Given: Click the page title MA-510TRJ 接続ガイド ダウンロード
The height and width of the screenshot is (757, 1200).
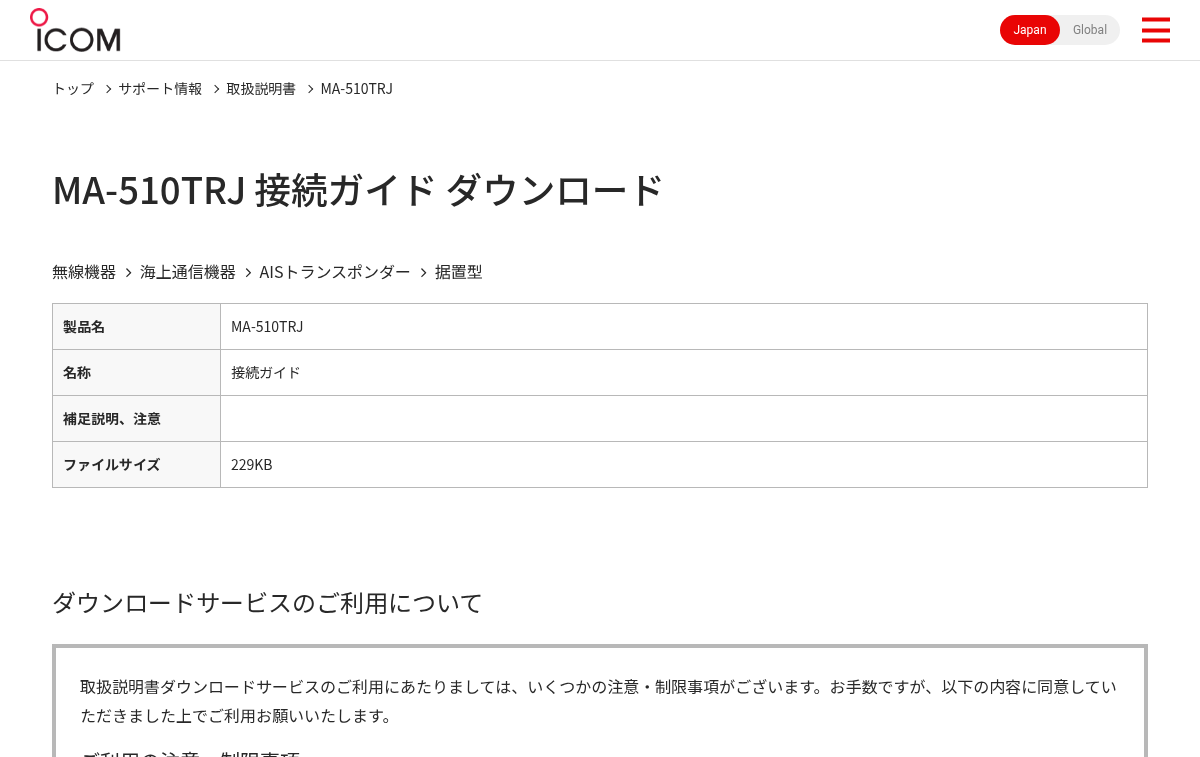Looking at the screenshot, I should (x=358, y=190).
